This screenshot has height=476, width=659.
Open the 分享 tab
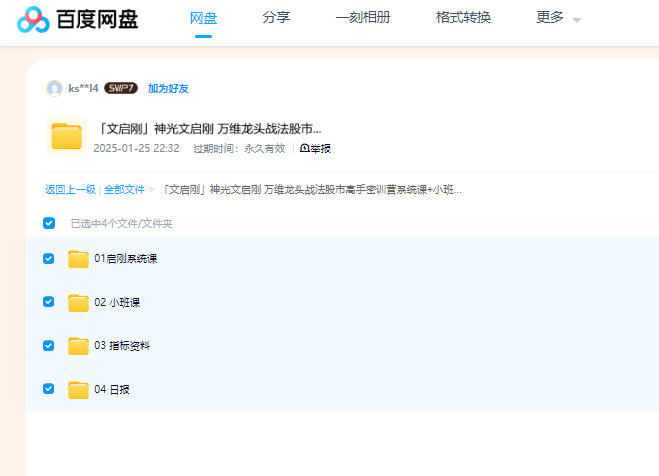(x=276, y=17)
